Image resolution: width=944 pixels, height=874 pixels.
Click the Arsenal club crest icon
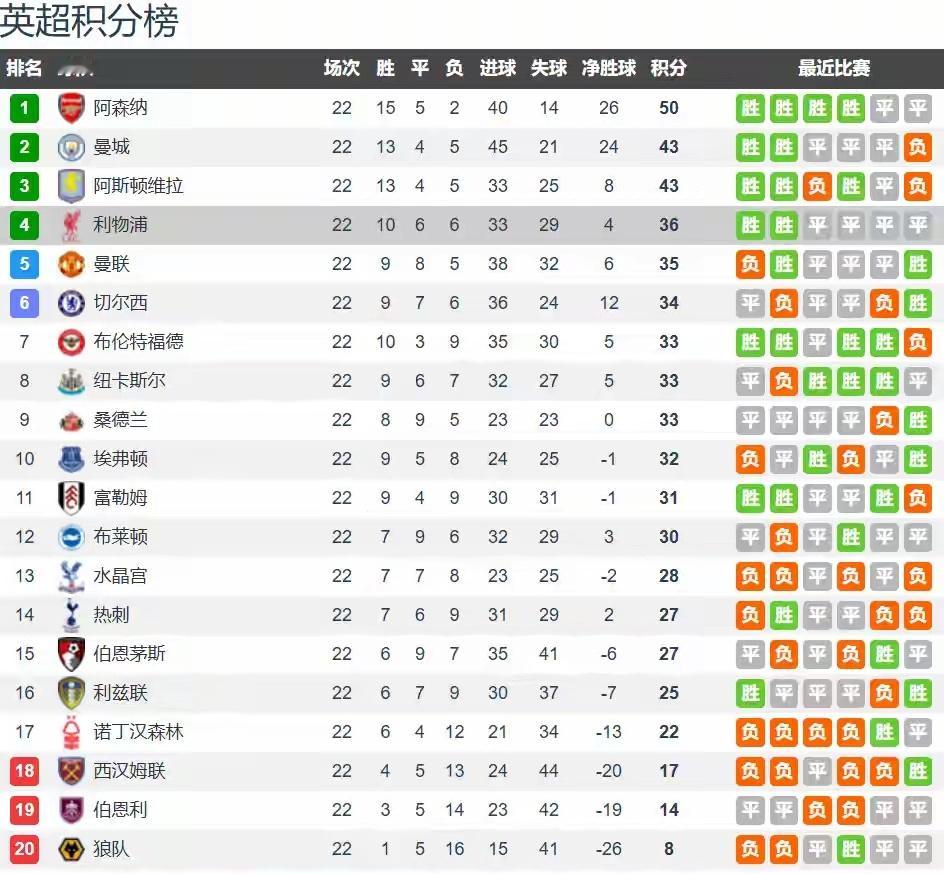tap(72, 108)
